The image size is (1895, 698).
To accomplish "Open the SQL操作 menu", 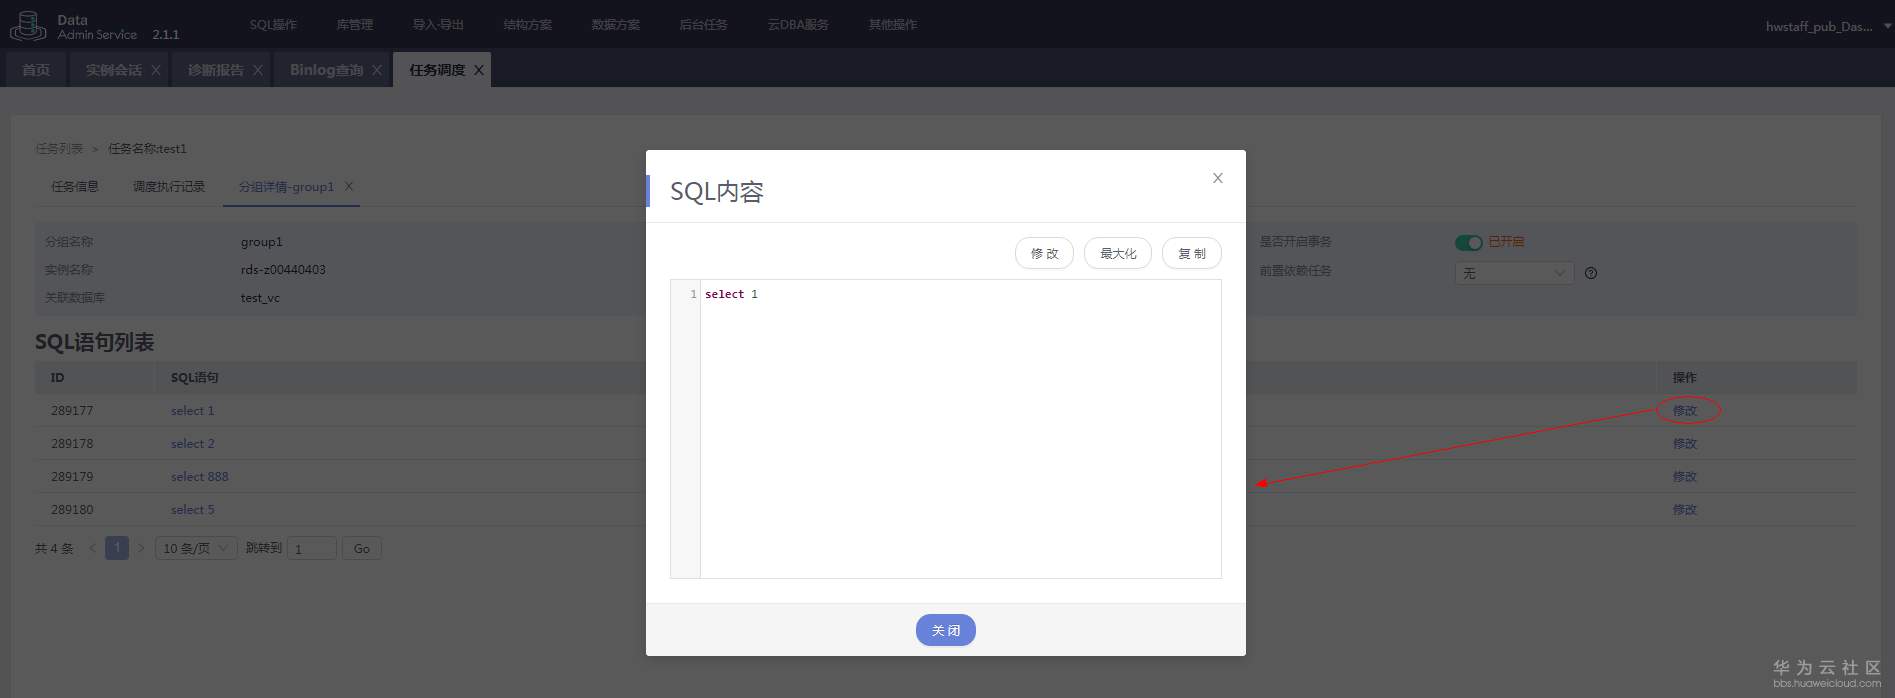I will [273, 25].
